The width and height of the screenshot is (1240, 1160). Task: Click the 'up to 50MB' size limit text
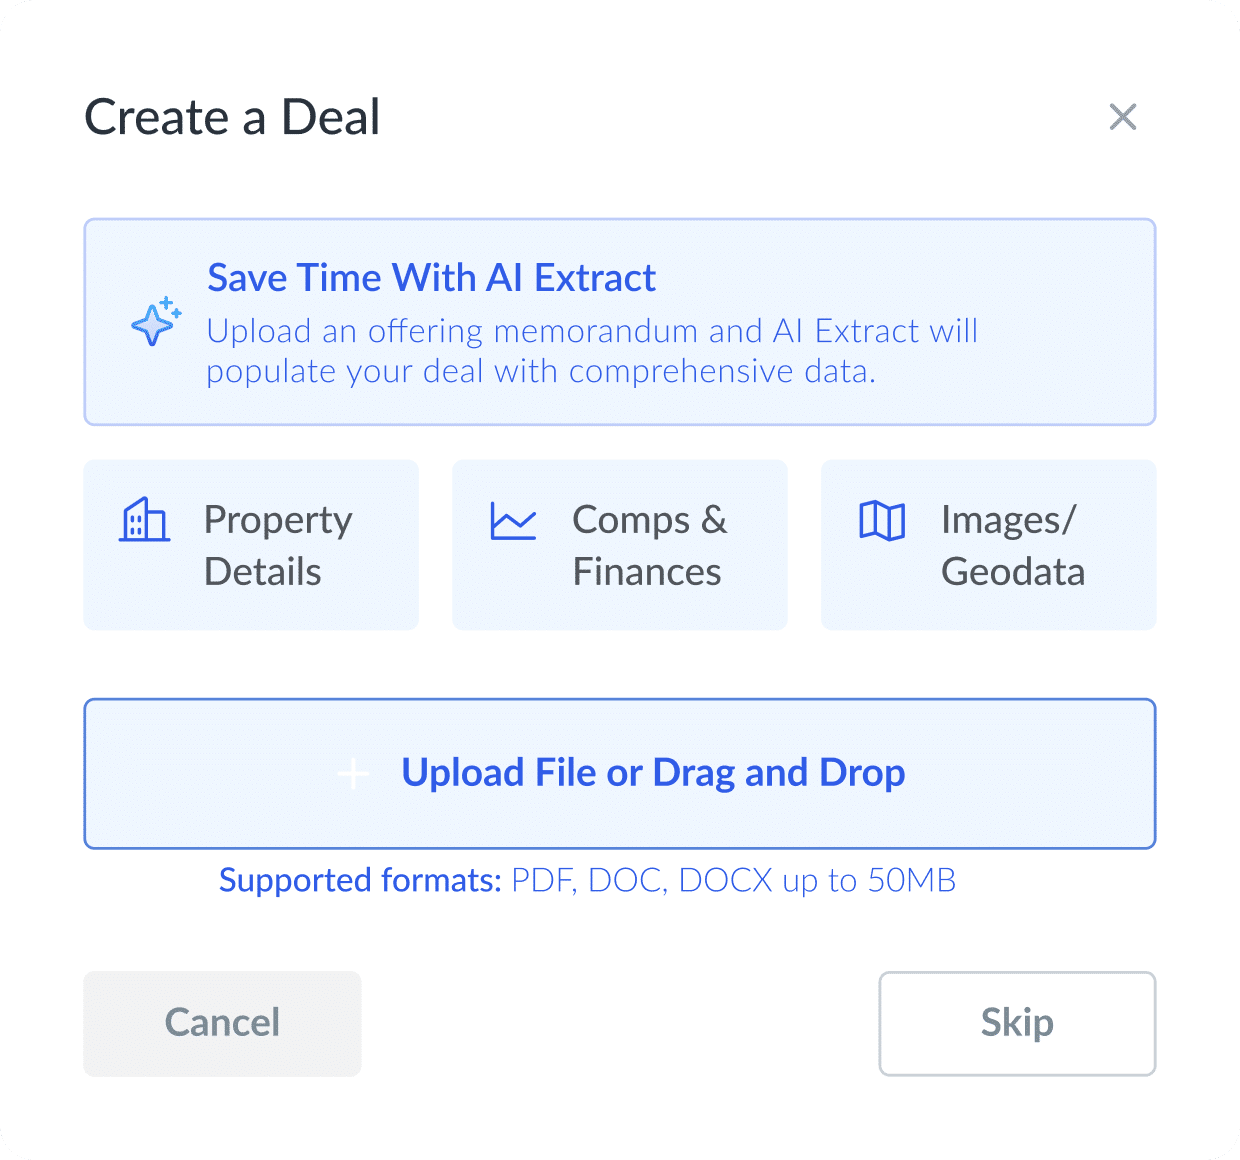tap(869, 881)
